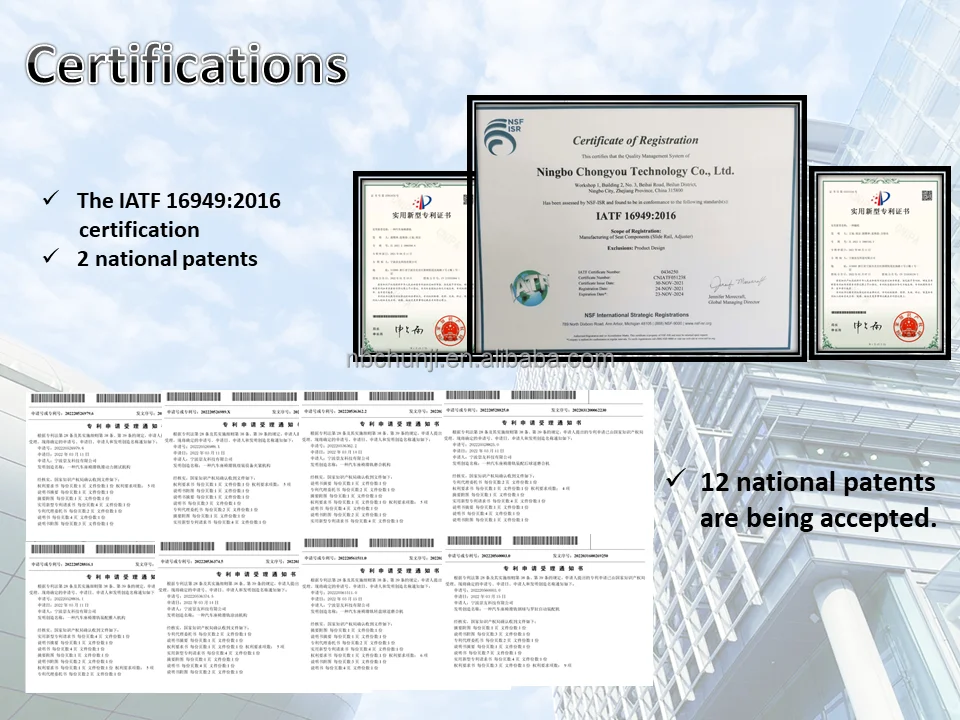Click the NSF ISR logo on certificate
Image resolution: width=960 pixels, height=720 pixels.
coord(503,137)
